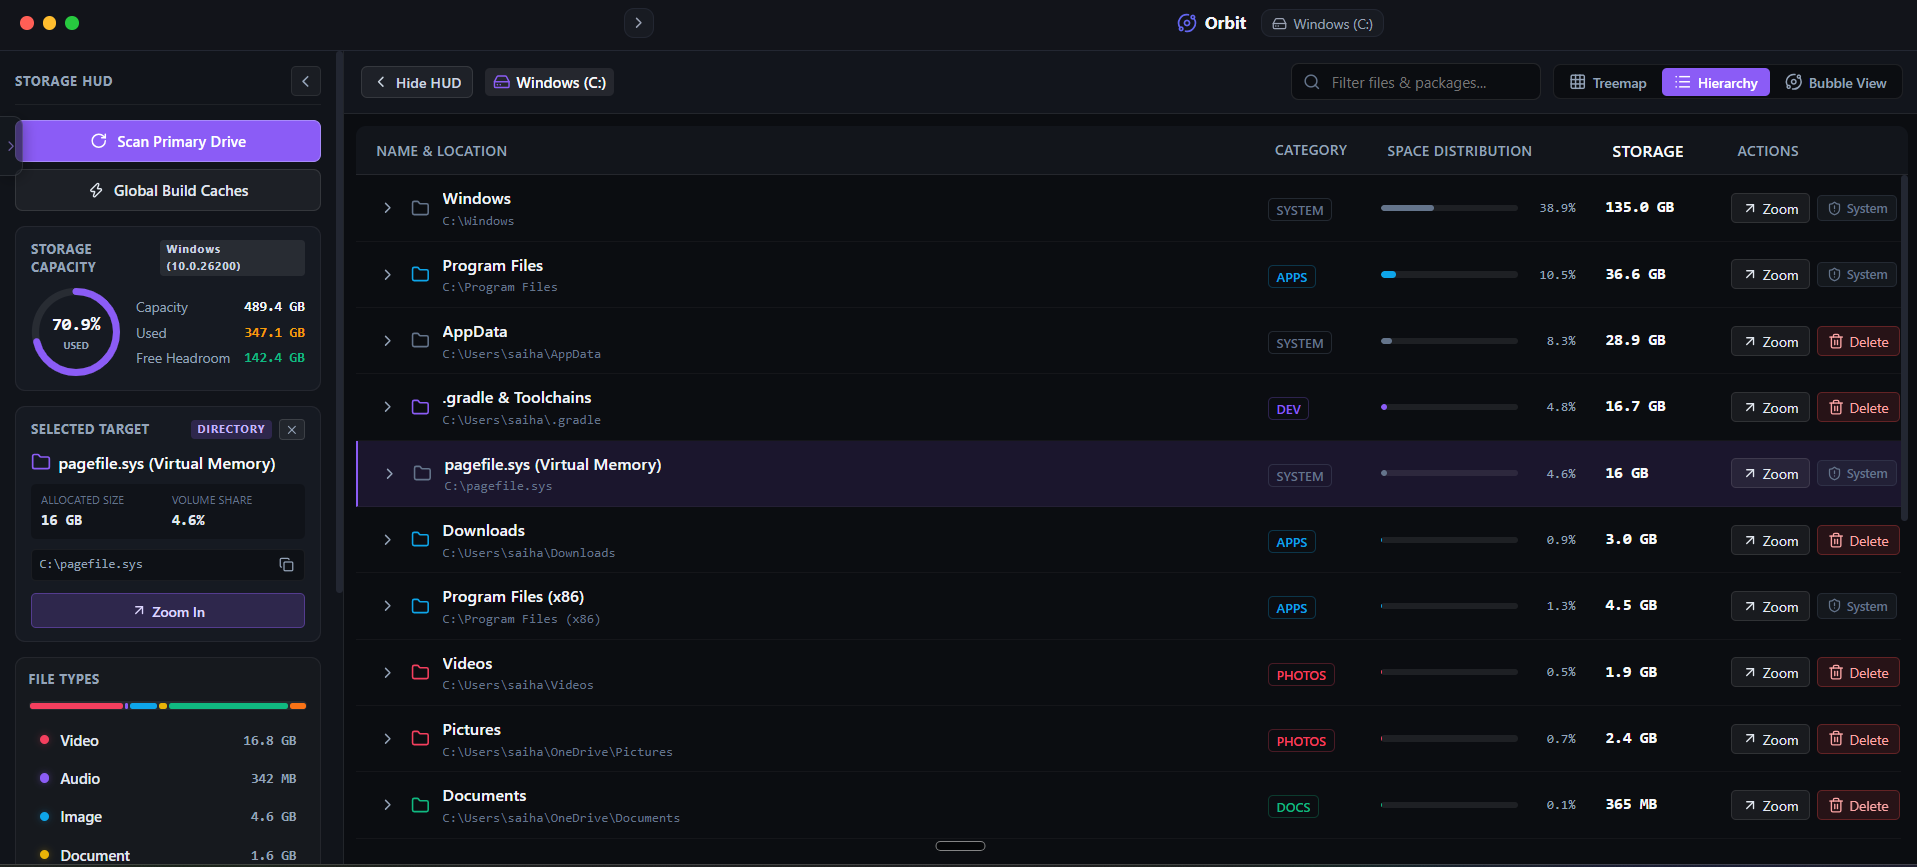Open Global Build Caches
The width and height of the screenshot is (1917, 867).
(168, 190)
